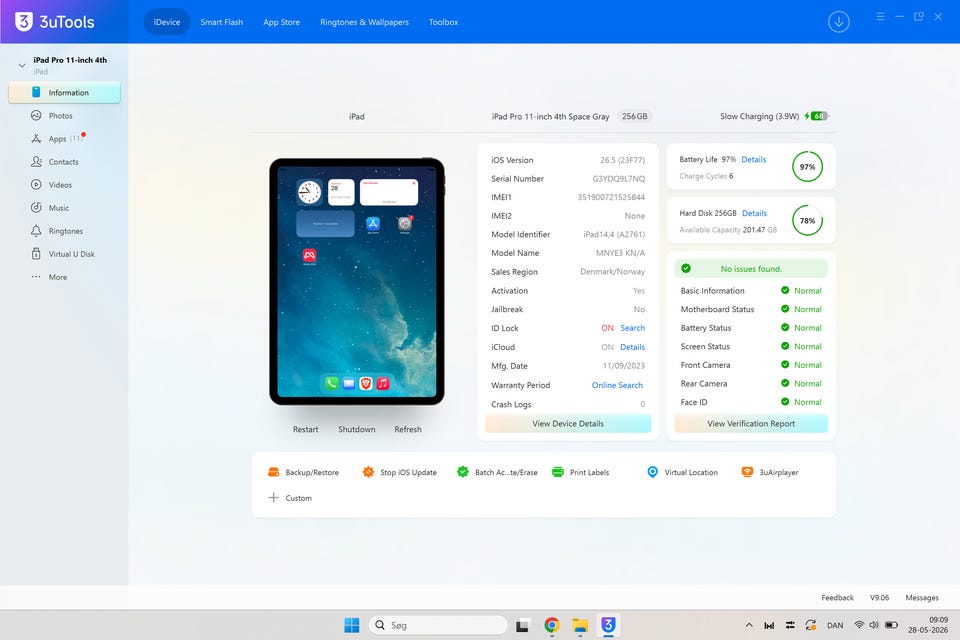960x640 pixels.
Task: Click the 3uTools taskbar icon
Action: pyautogui.click(x=608, y=625)
